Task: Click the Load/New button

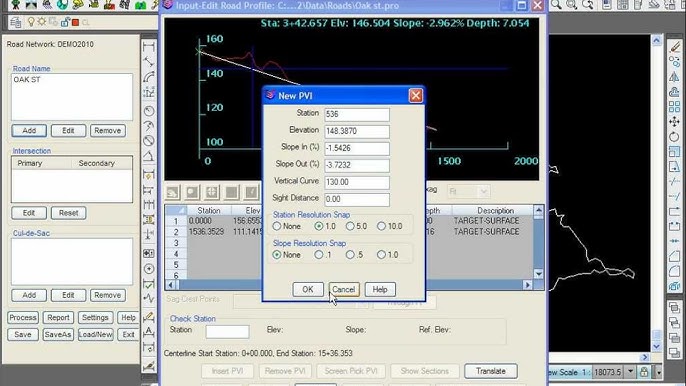Action: click(x=95, y=334)
